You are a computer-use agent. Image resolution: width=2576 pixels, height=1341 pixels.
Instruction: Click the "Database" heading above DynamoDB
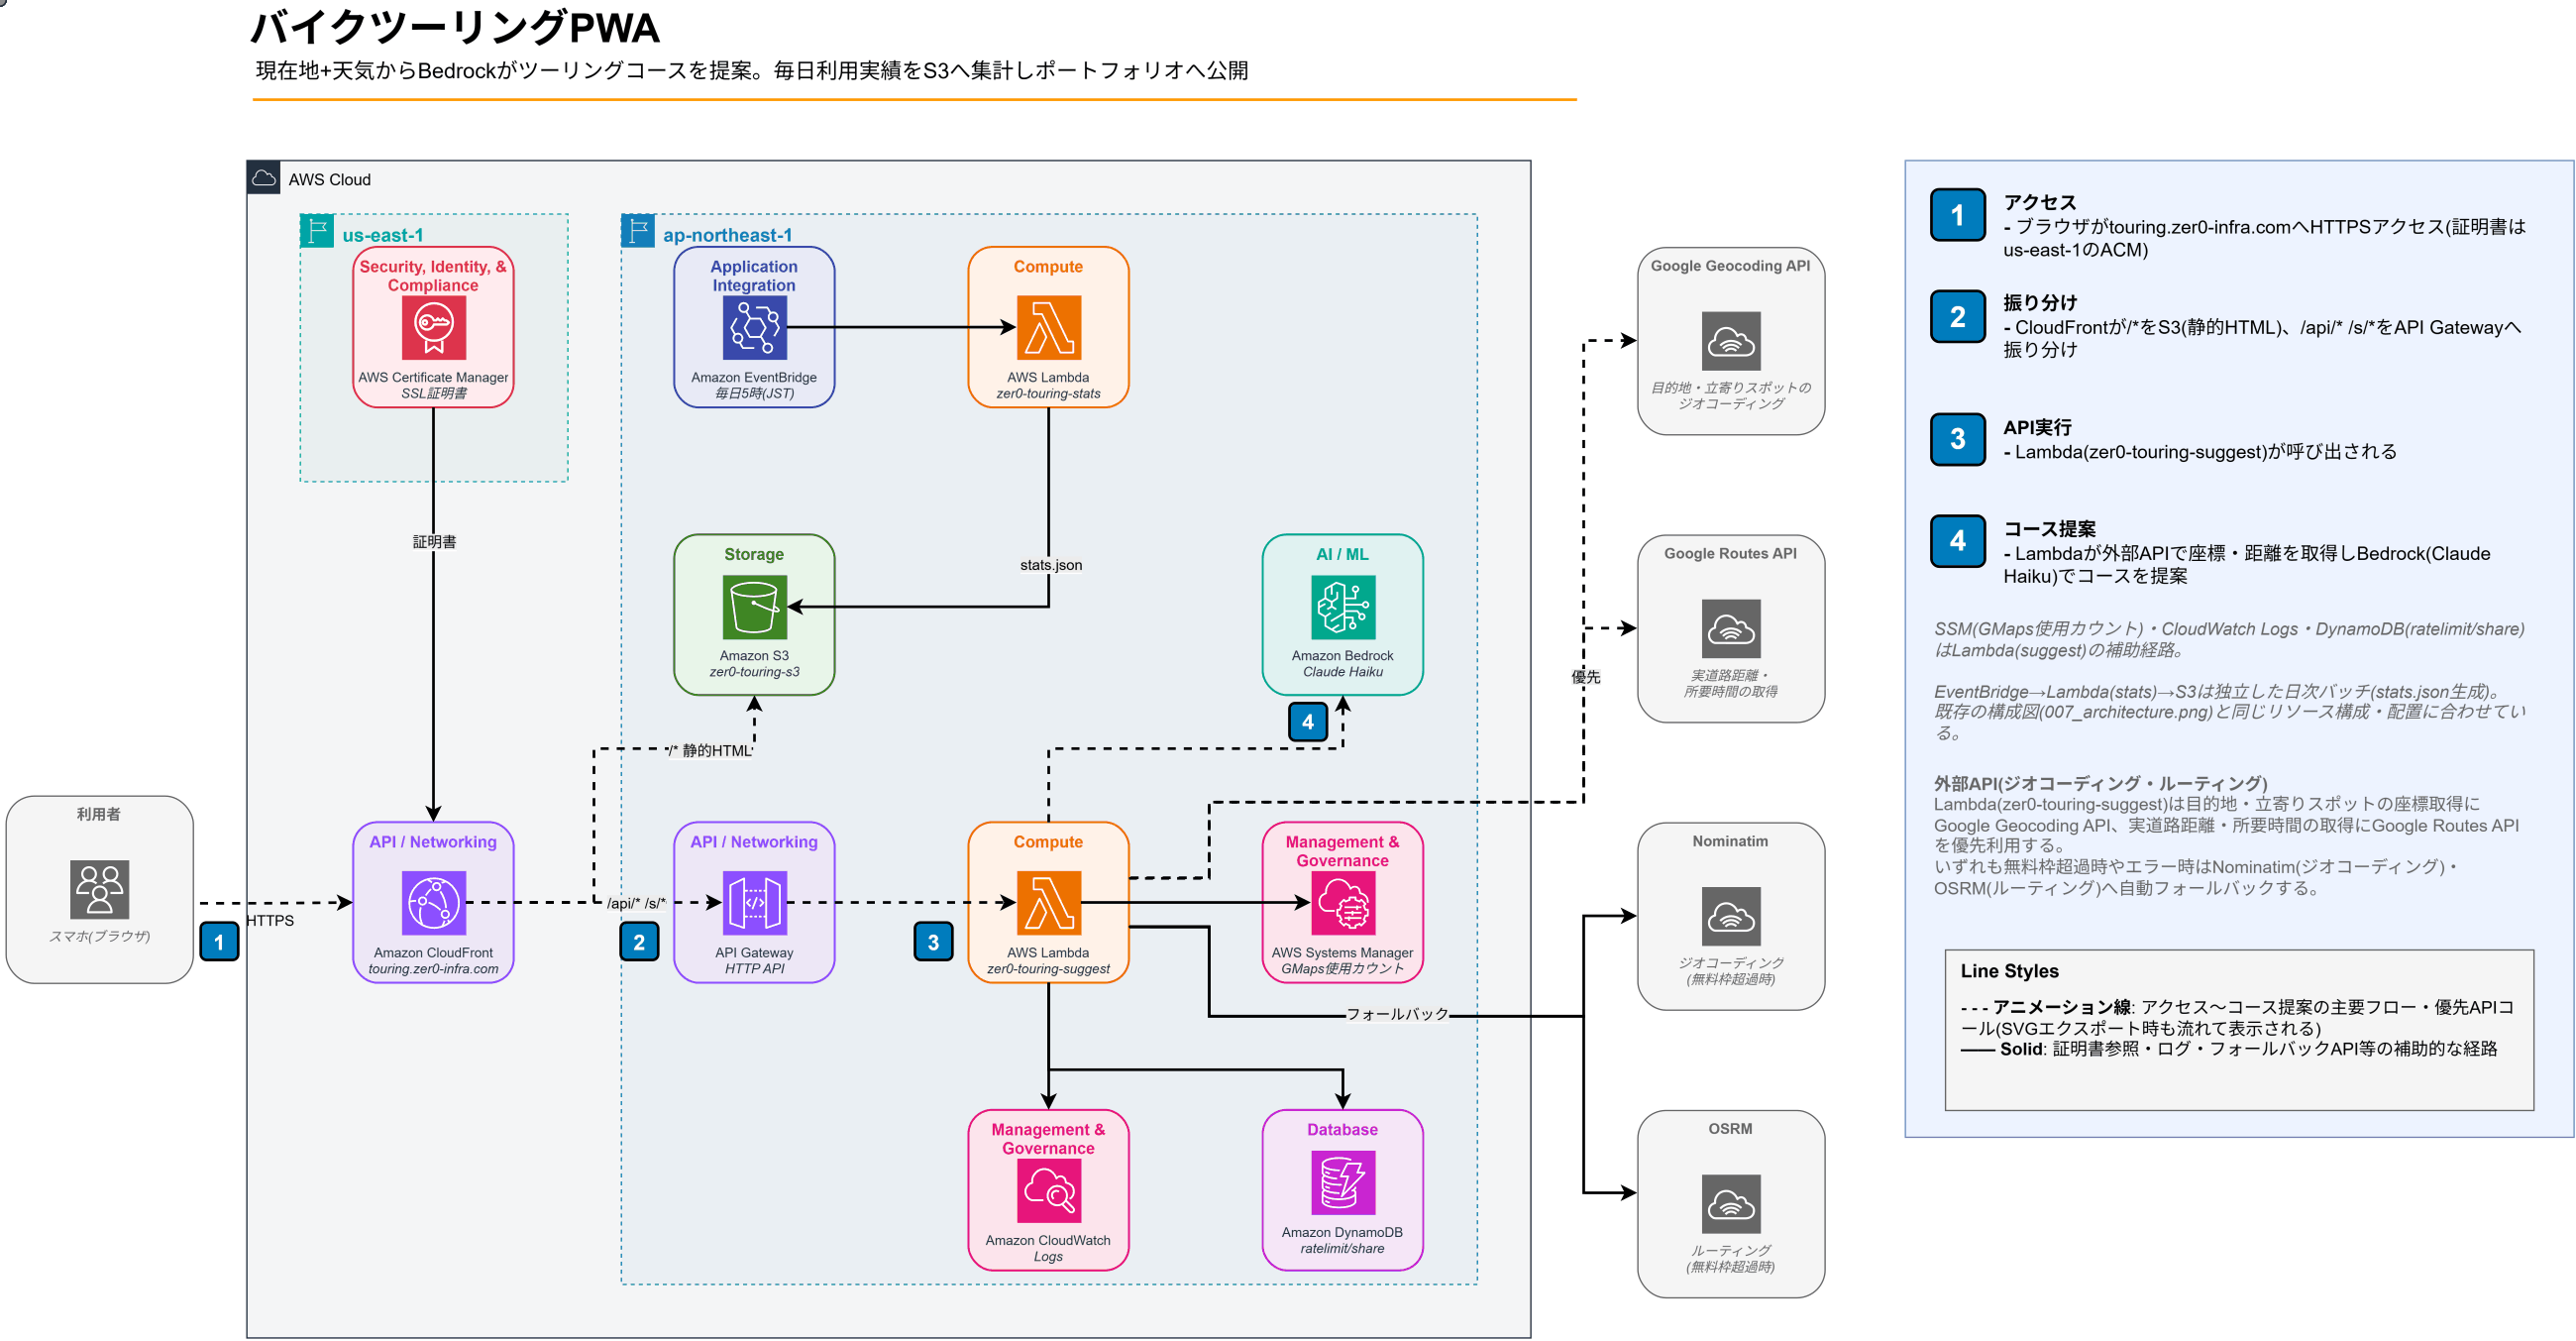(1343, 1130)
